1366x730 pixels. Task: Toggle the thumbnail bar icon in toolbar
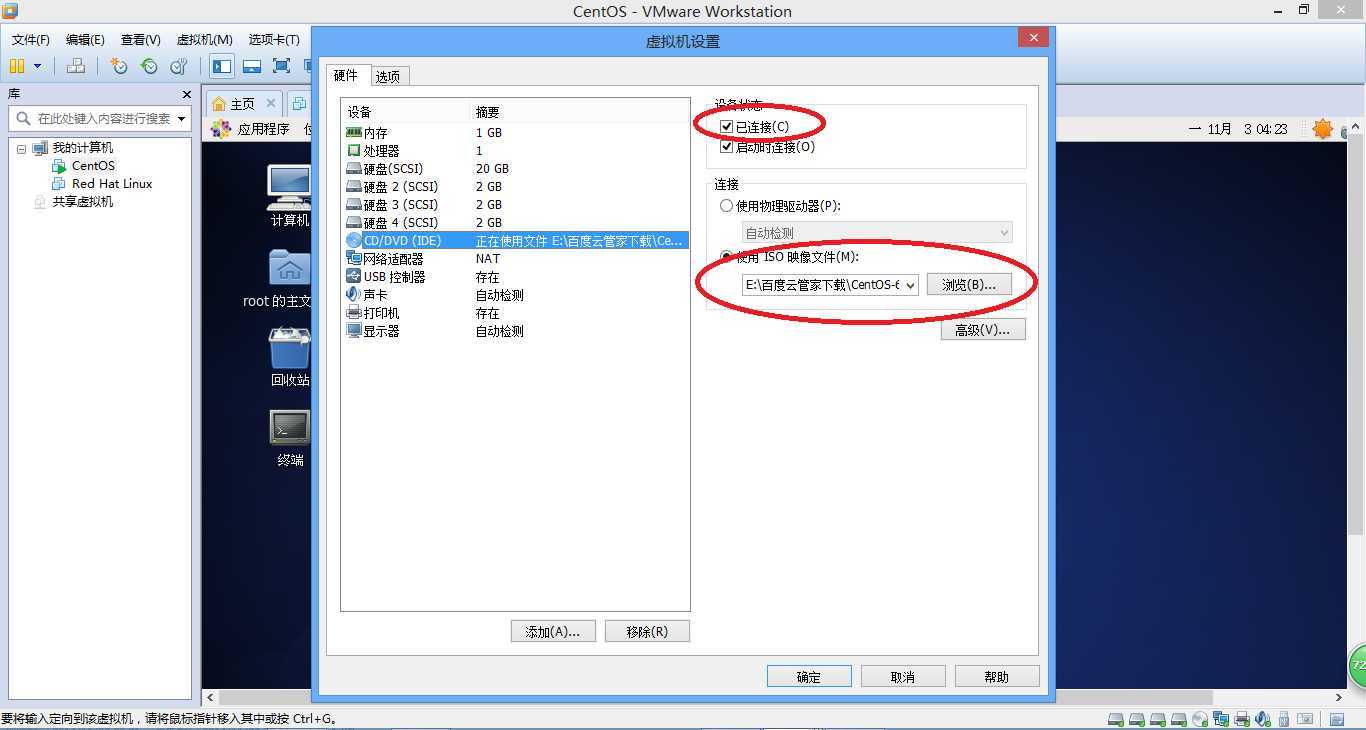point(252,66)
